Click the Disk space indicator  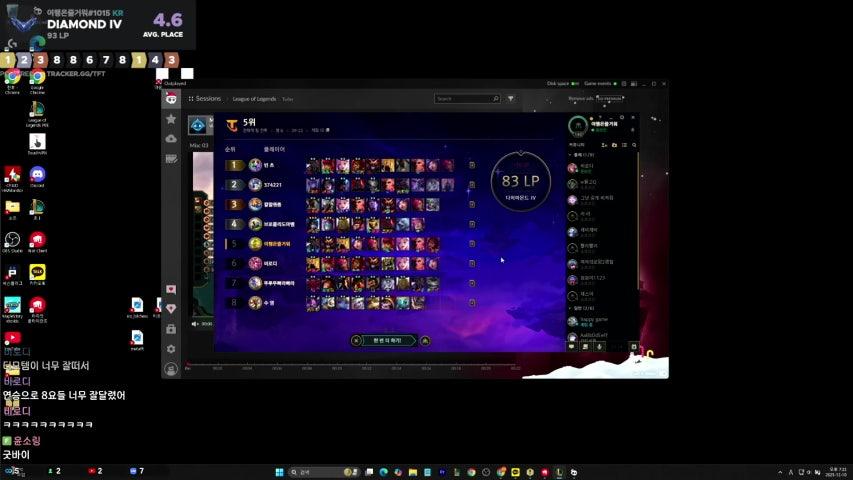point(563,83)
